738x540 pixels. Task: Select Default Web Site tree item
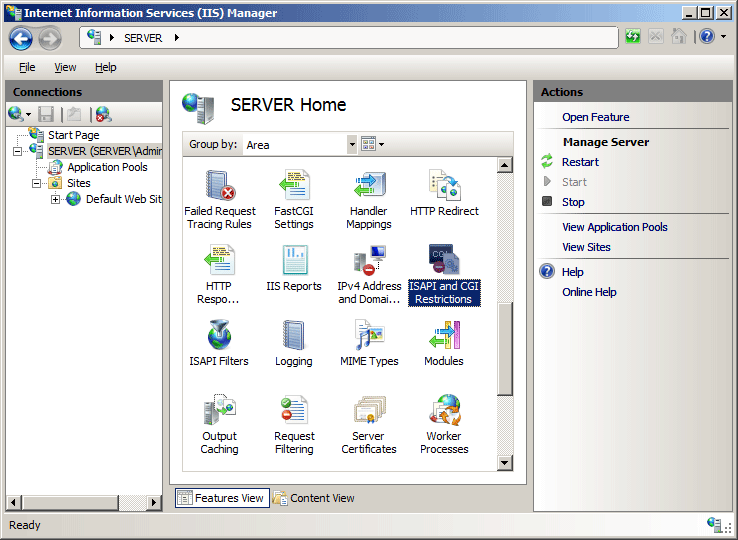pyautogui.click(x=123, y=199)
